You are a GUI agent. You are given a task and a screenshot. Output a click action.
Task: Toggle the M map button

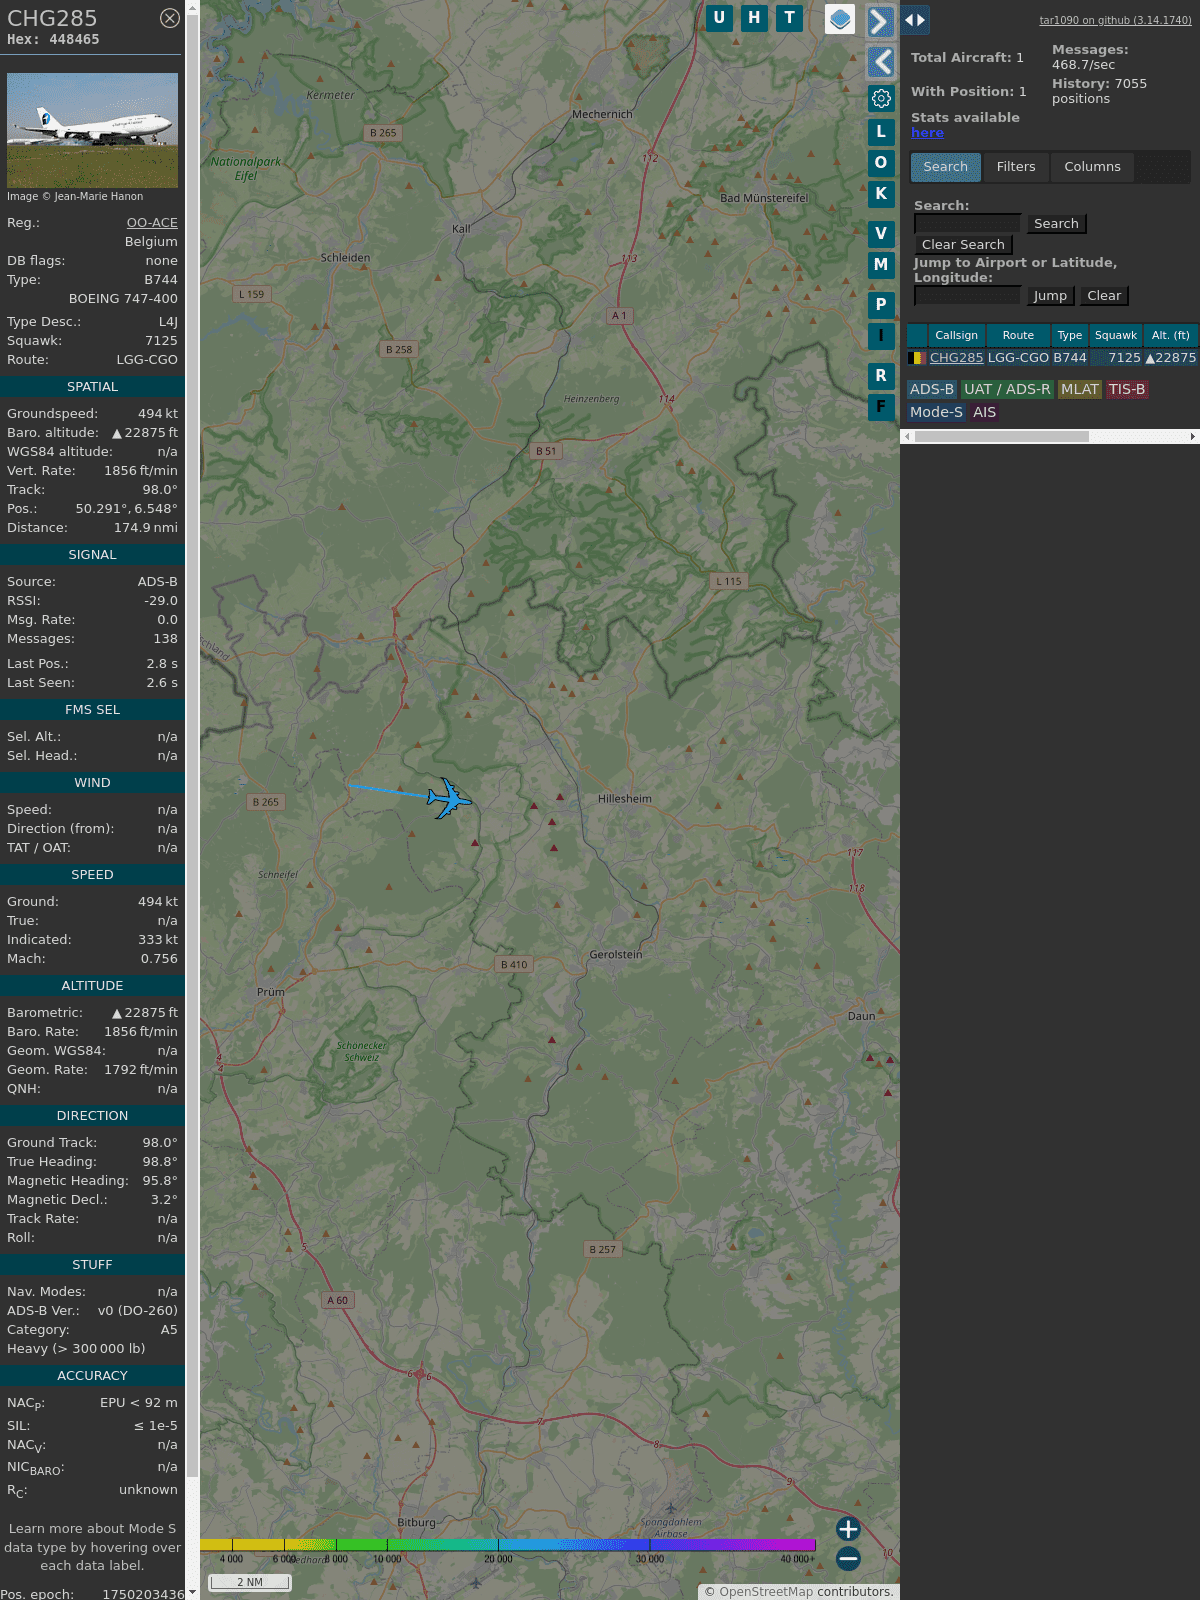pos(881,264)
